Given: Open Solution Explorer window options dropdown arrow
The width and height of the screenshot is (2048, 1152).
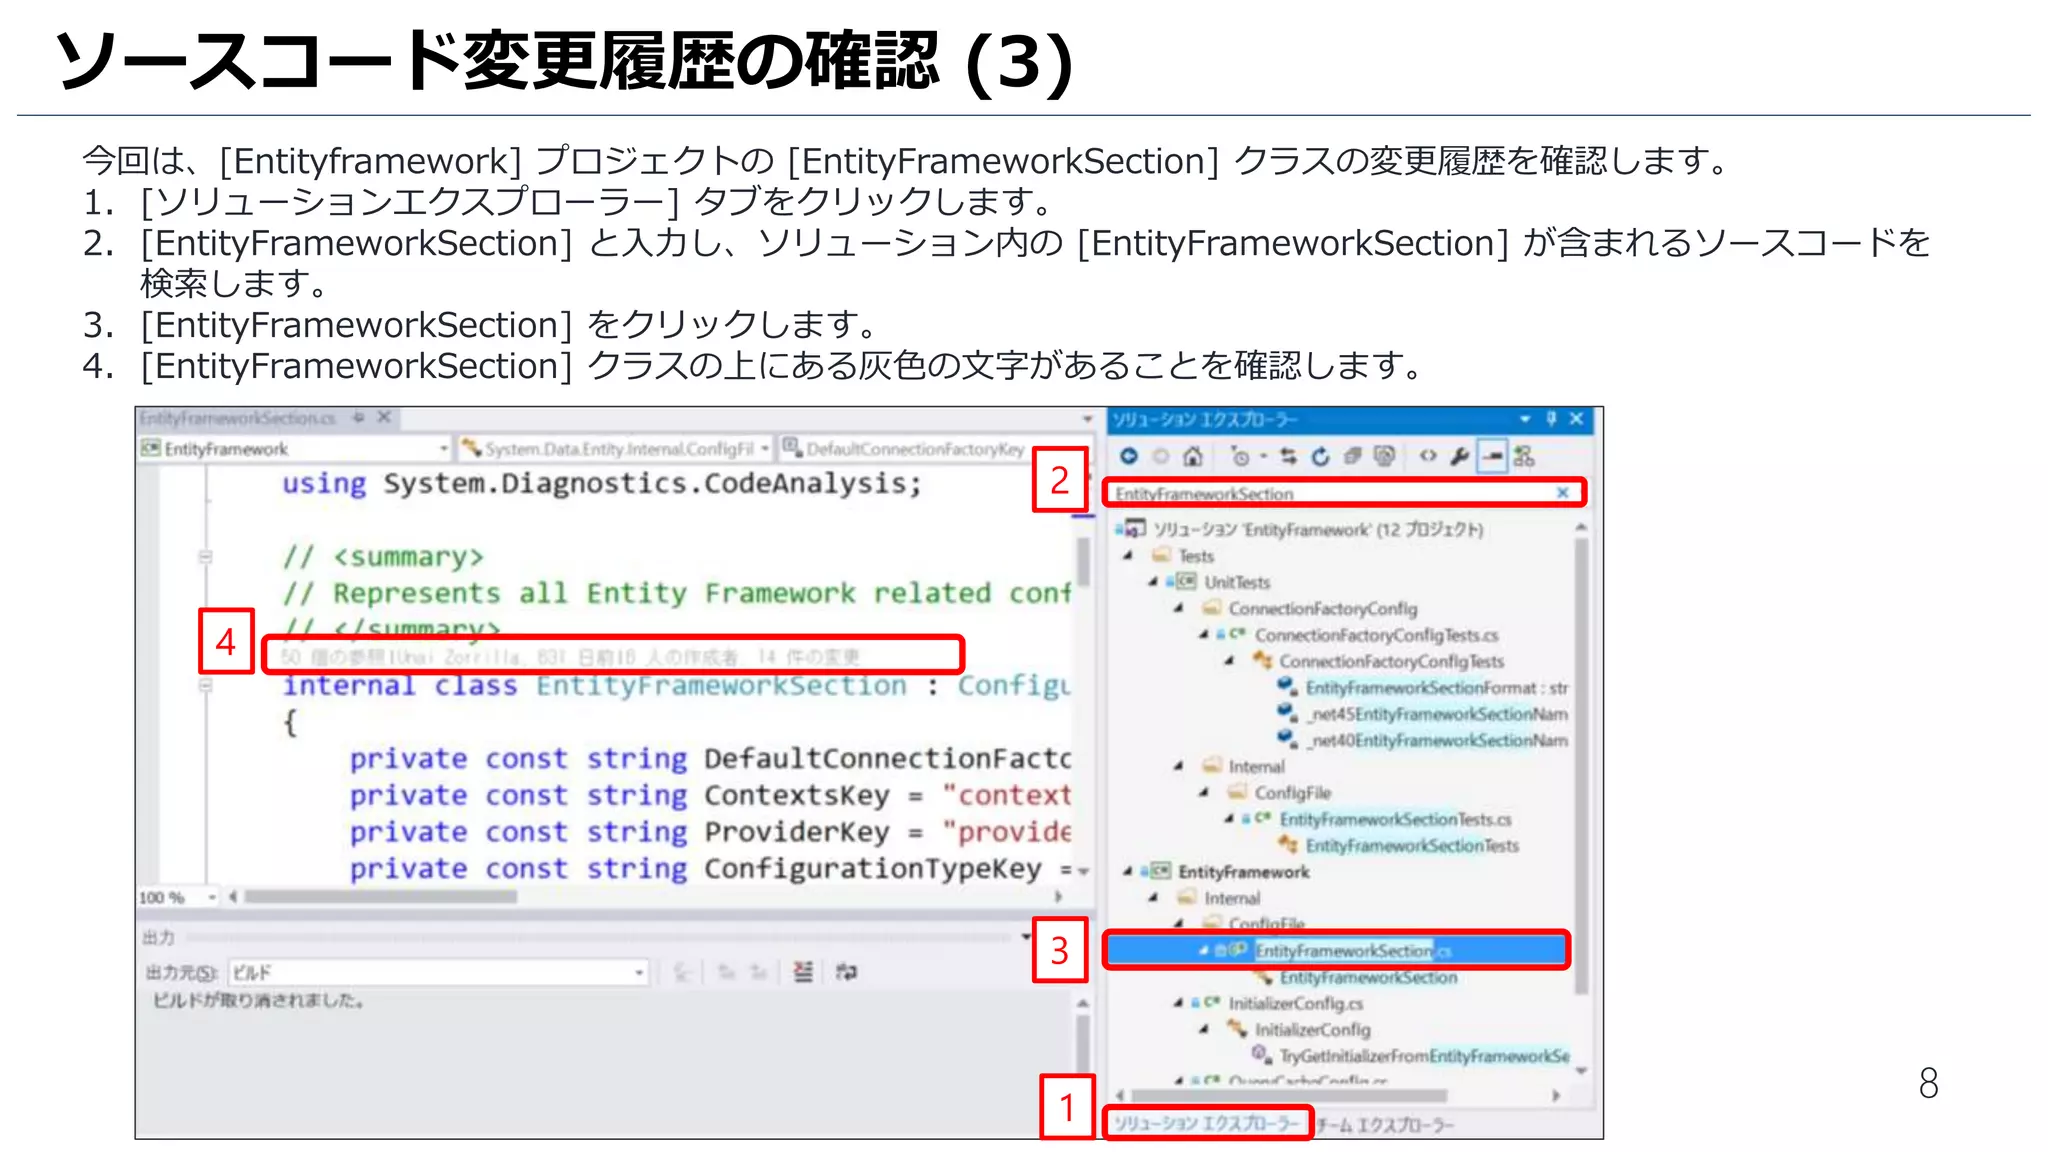Looking at the screenshot, I should coord(1525,419).
